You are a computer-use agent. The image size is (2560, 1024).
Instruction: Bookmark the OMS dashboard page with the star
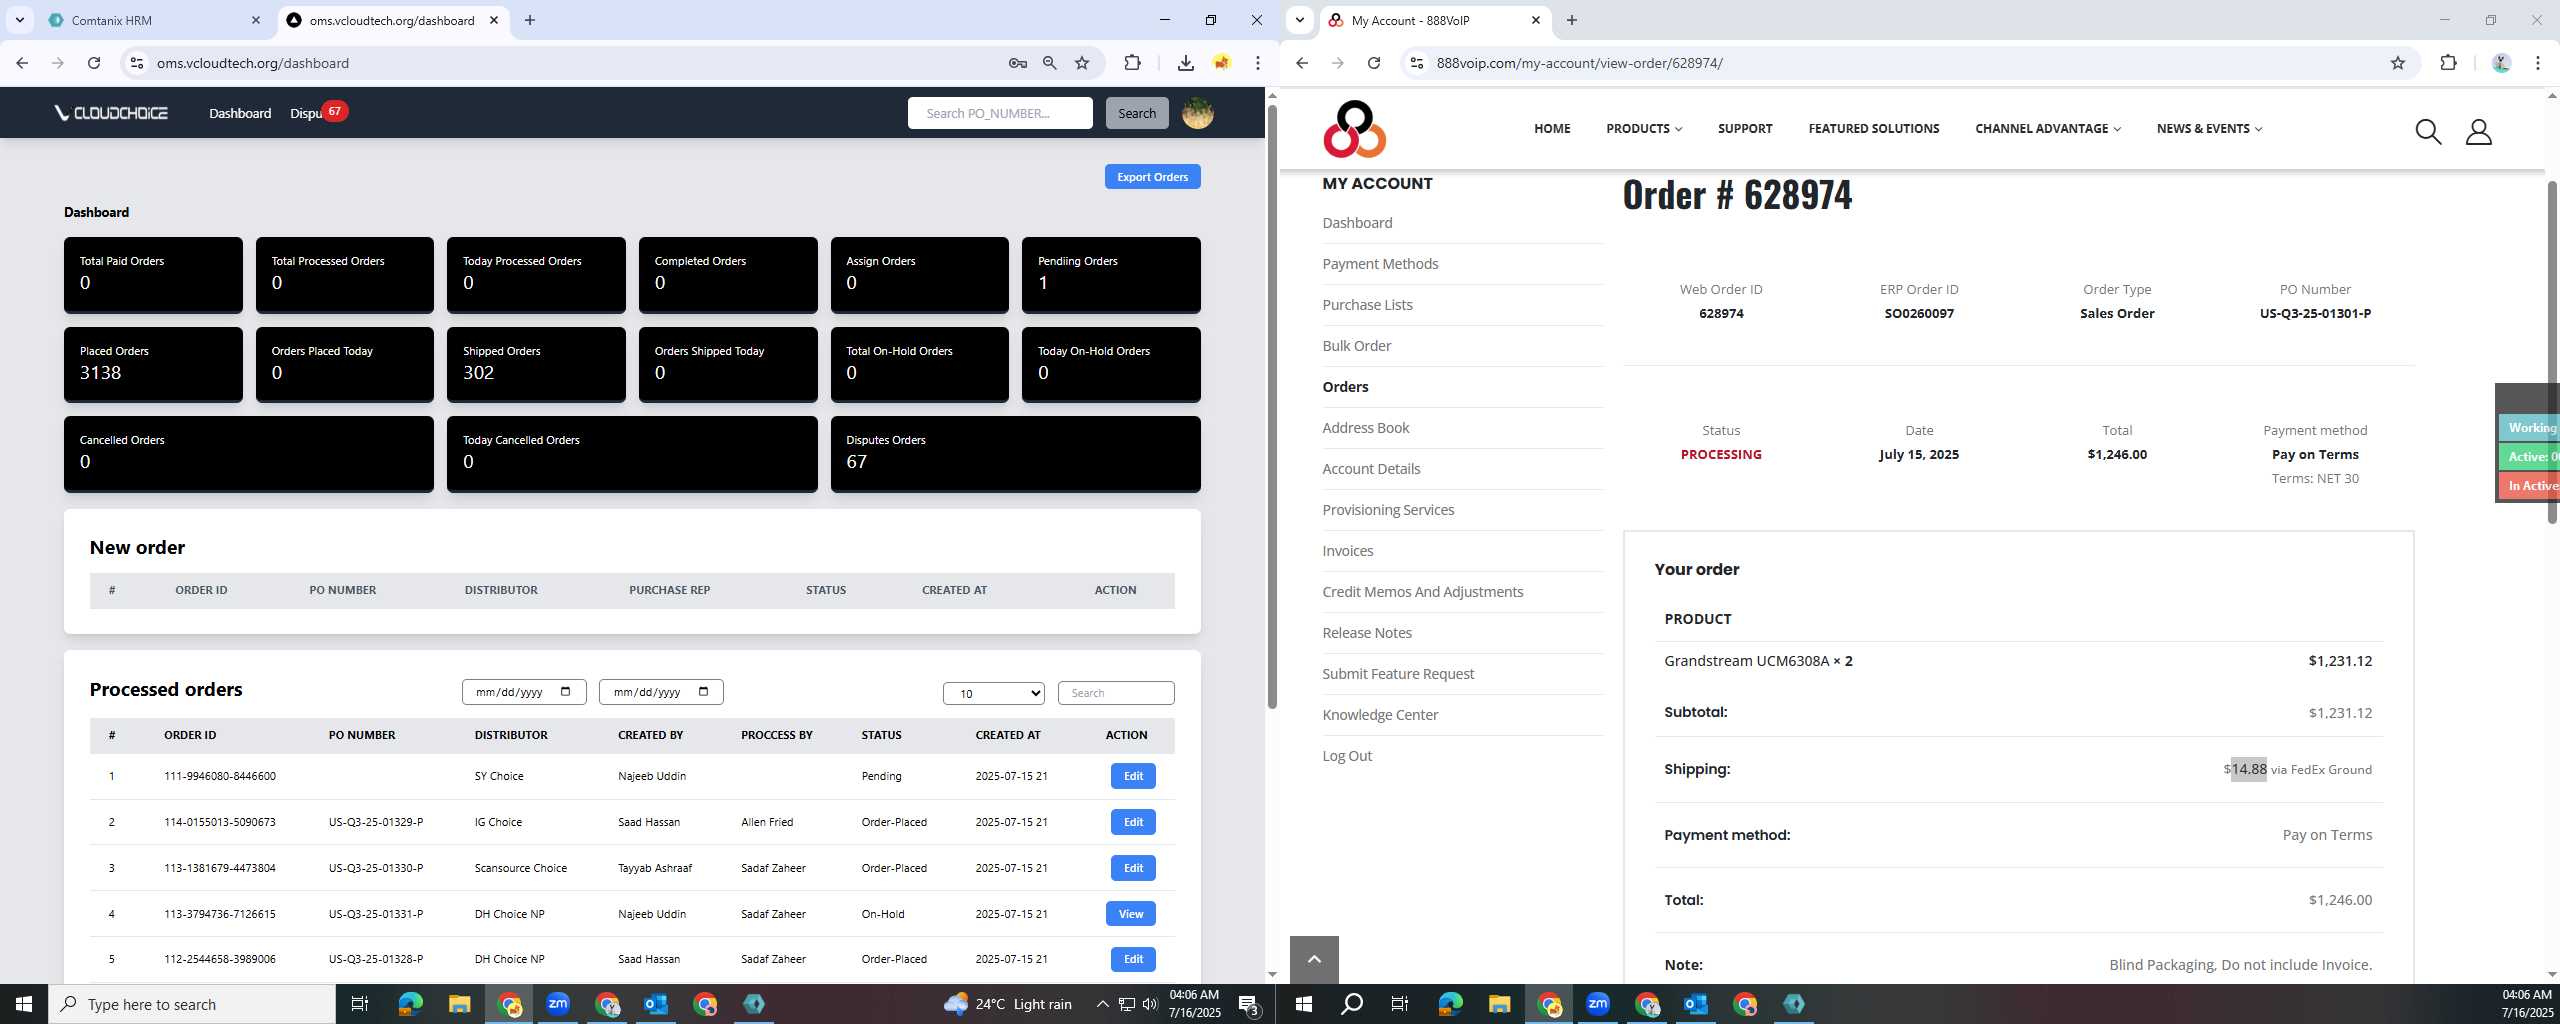1082,63
